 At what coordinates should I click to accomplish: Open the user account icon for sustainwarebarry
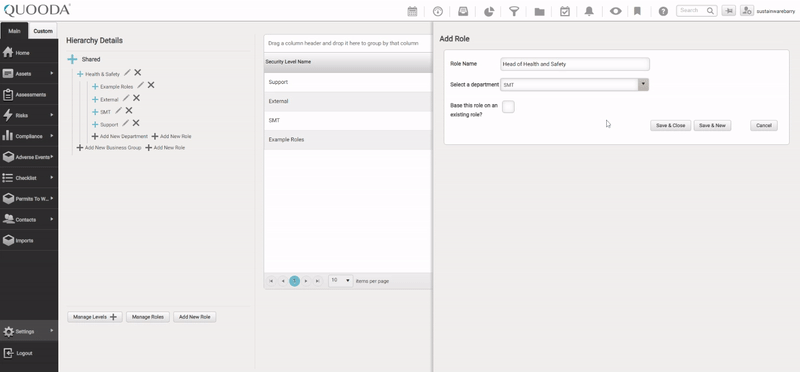tap(747, 11)
